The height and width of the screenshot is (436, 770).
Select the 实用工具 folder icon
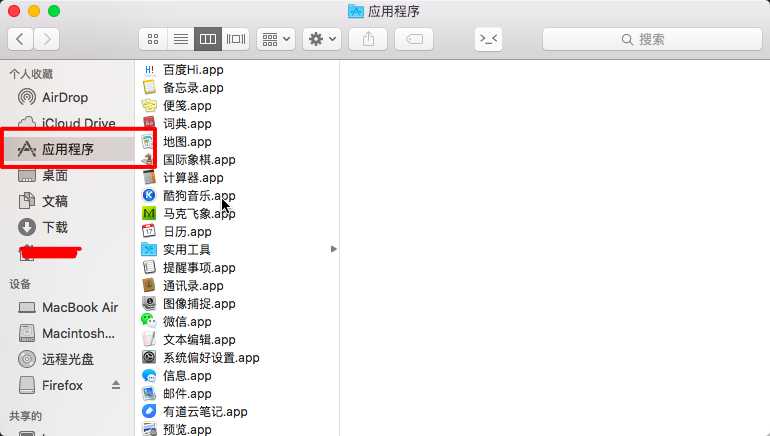[149, 249]
